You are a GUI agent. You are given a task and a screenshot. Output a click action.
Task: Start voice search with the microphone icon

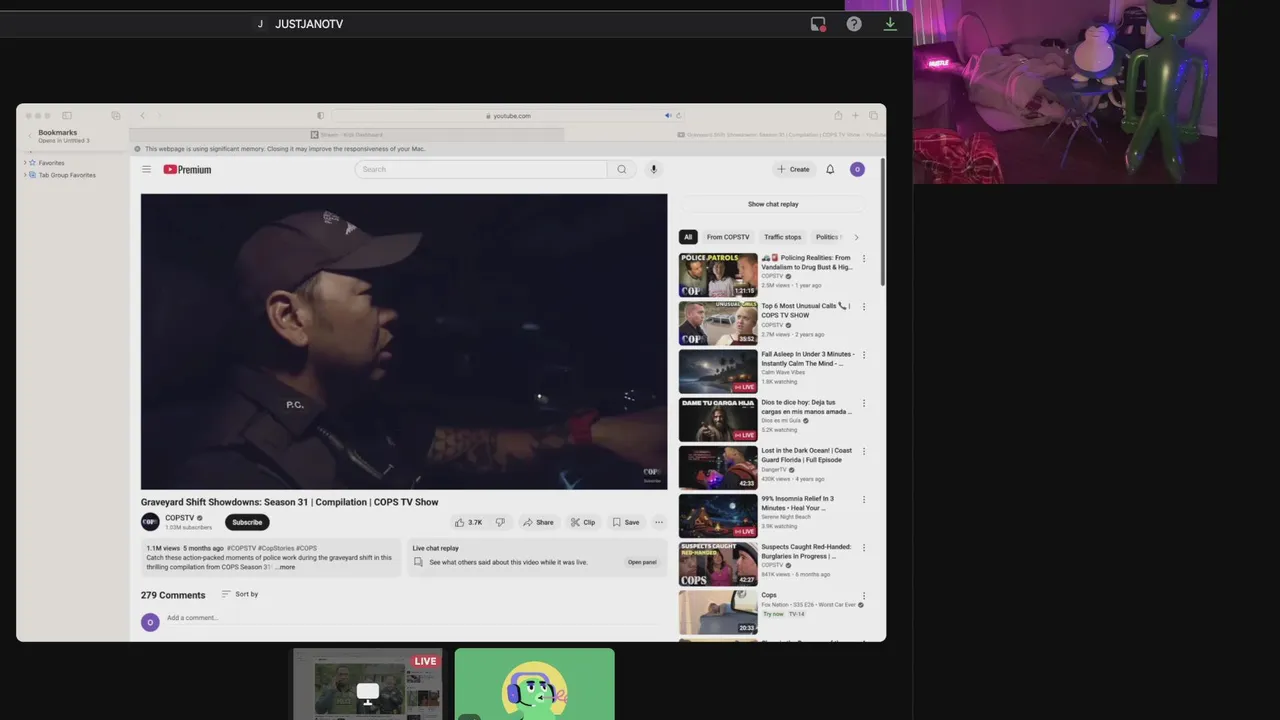click(x=654, y=169)
